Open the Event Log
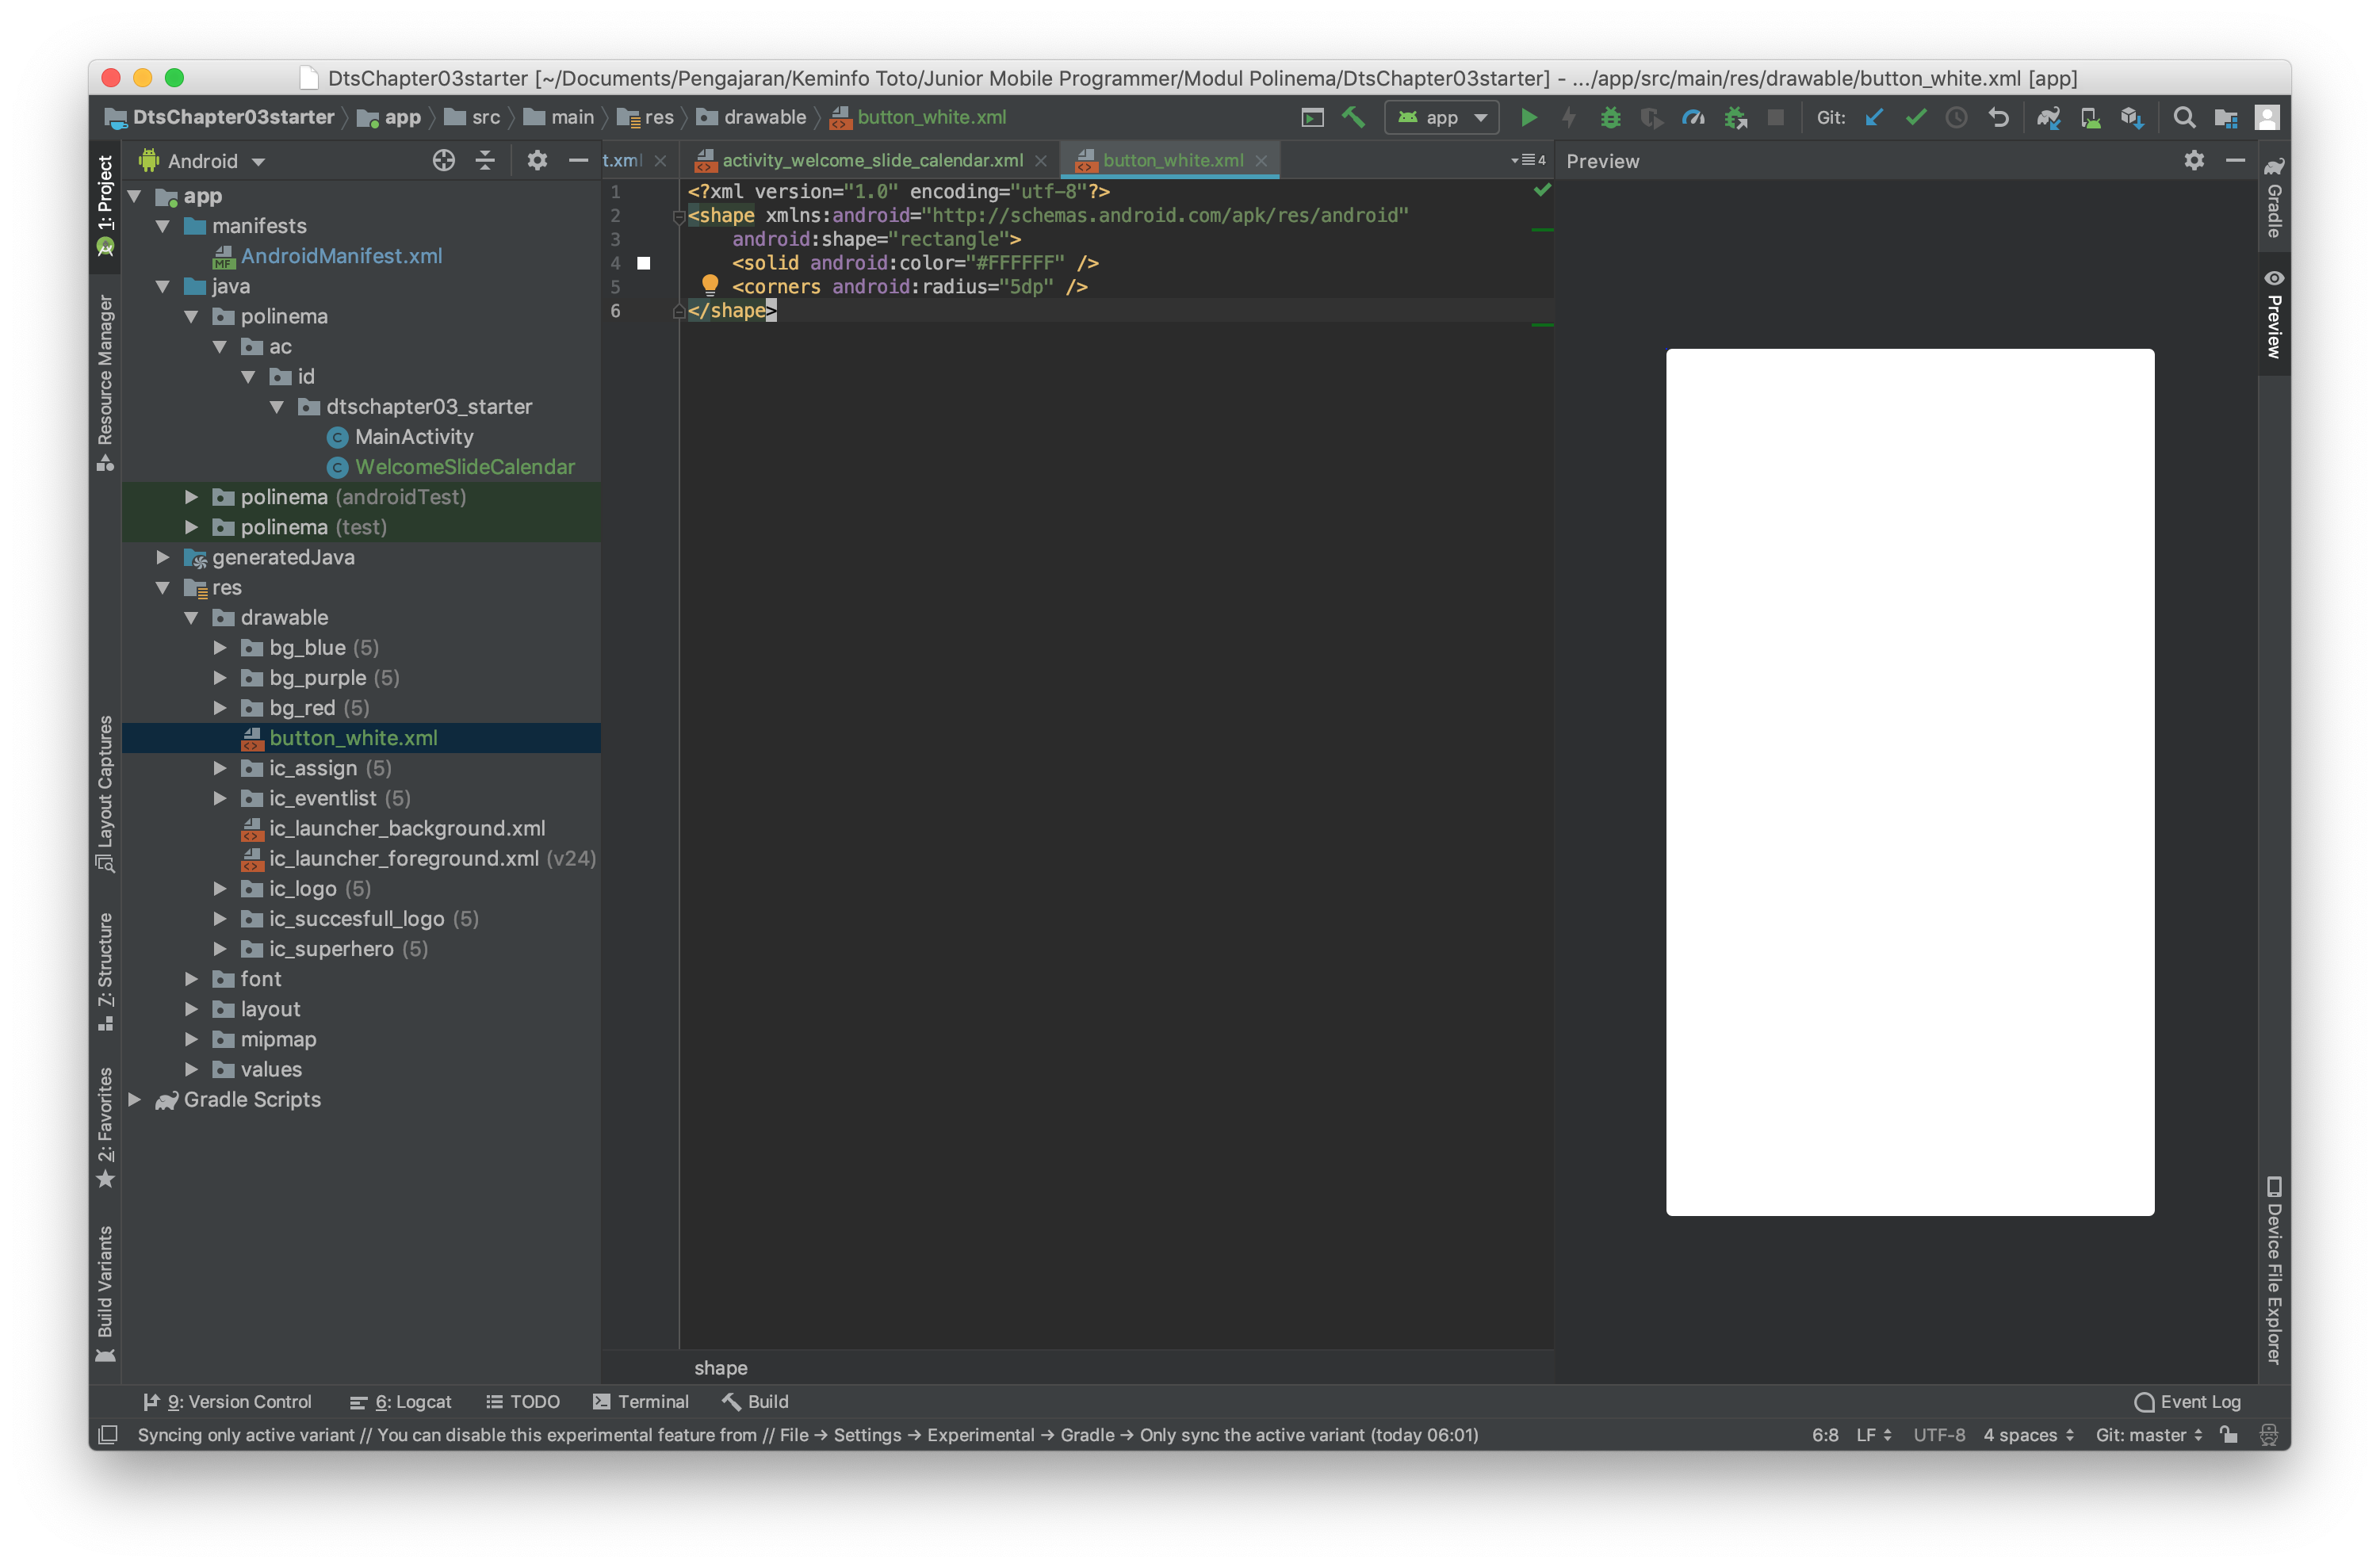The height and width of the screenshot is (1568, 2380). click(2187, 1402)
